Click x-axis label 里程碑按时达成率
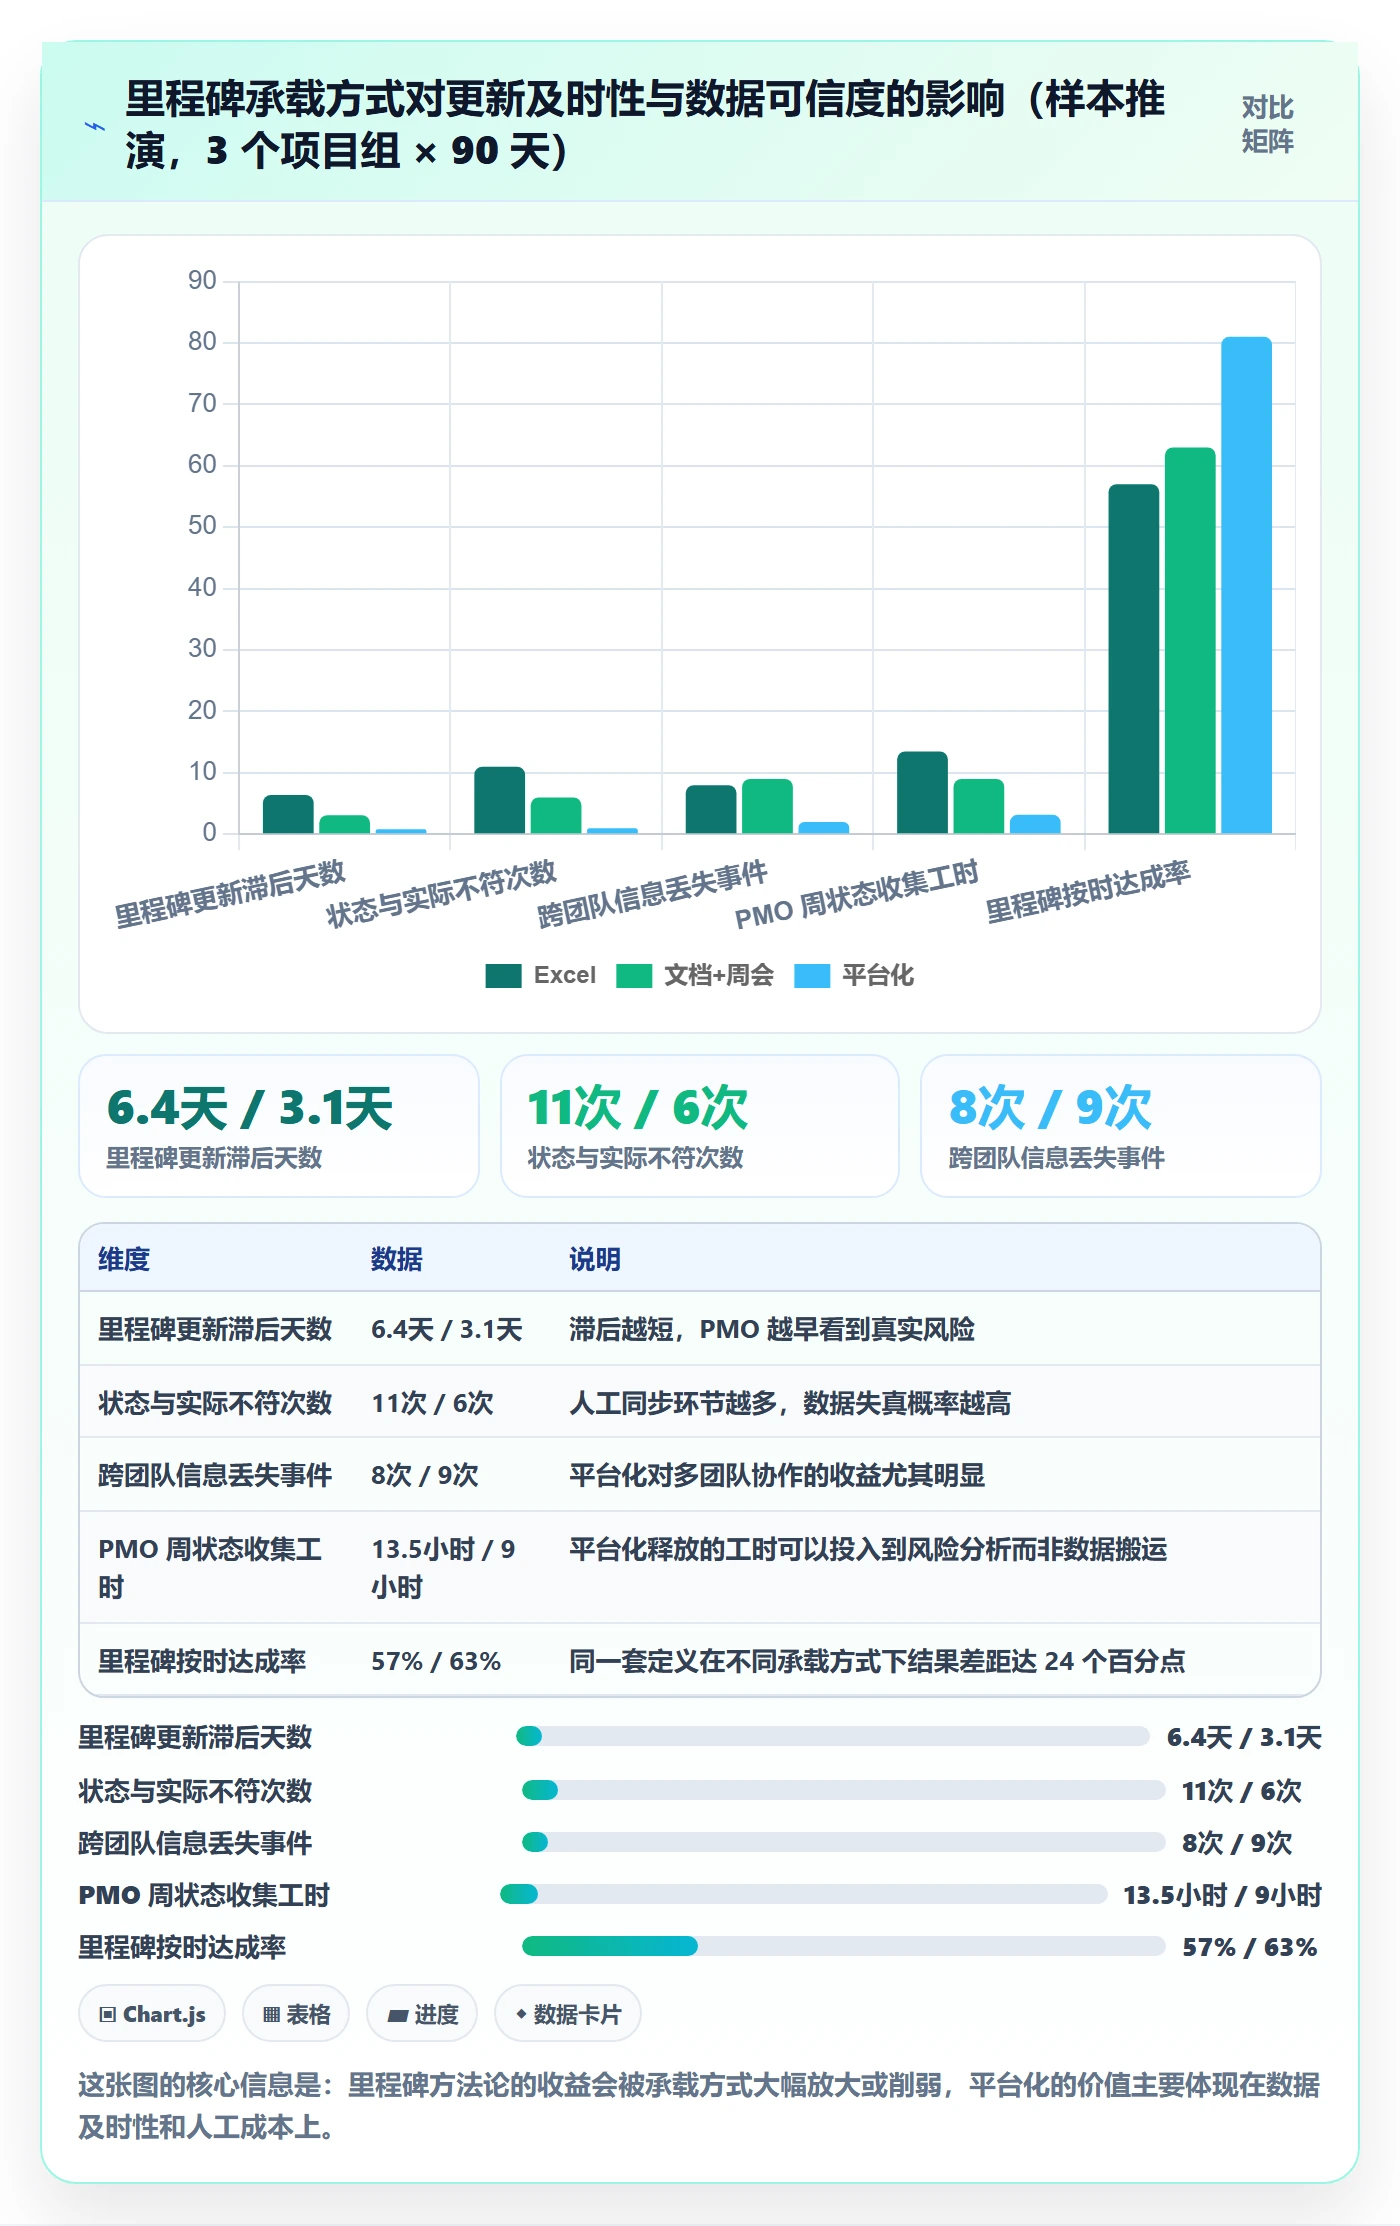 point(1088,891)
